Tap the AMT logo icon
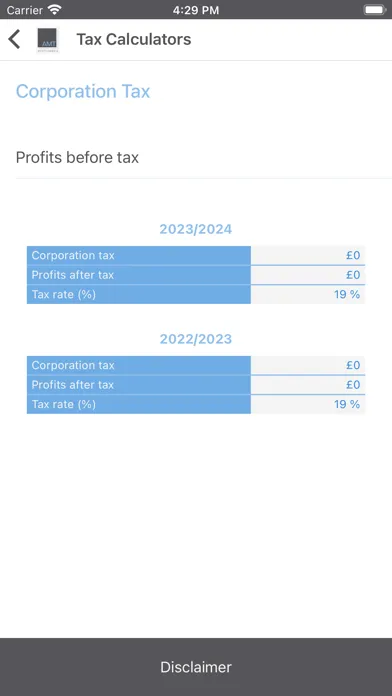392x696 pixels. 48,40
